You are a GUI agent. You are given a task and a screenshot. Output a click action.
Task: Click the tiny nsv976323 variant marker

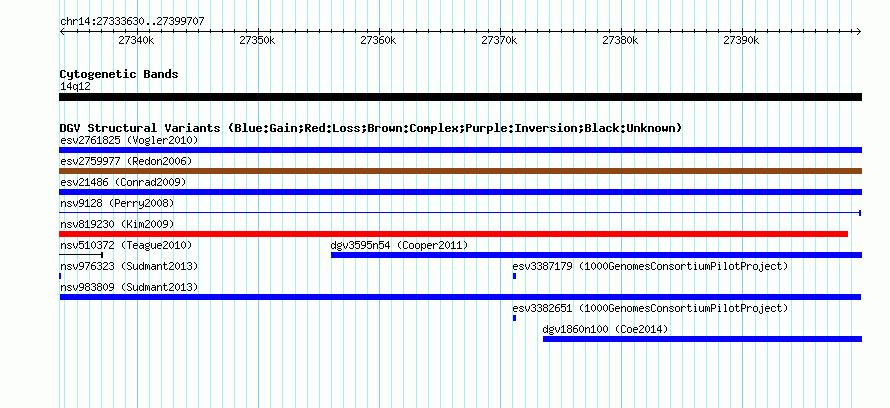[x=60, y=276]
